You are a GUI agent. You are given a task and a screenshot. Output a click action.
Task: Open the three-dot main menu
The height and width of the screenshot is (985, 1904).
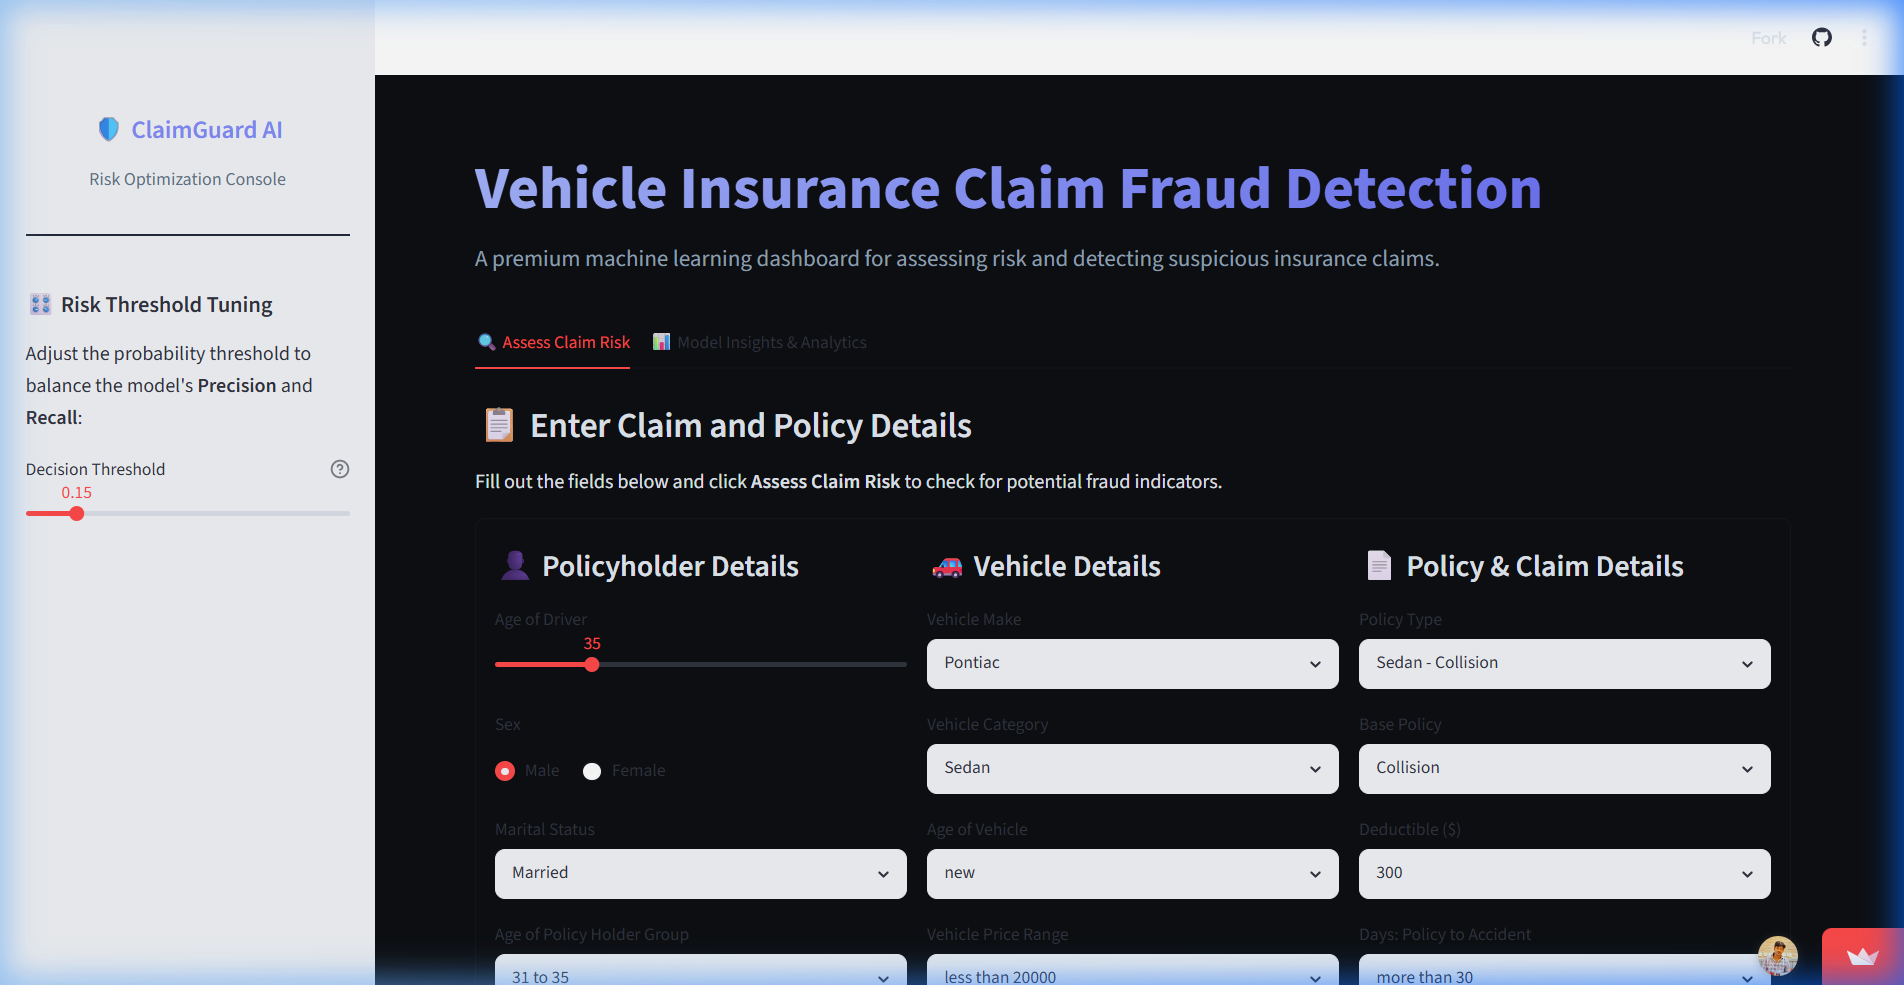[x=1864, y=38]
